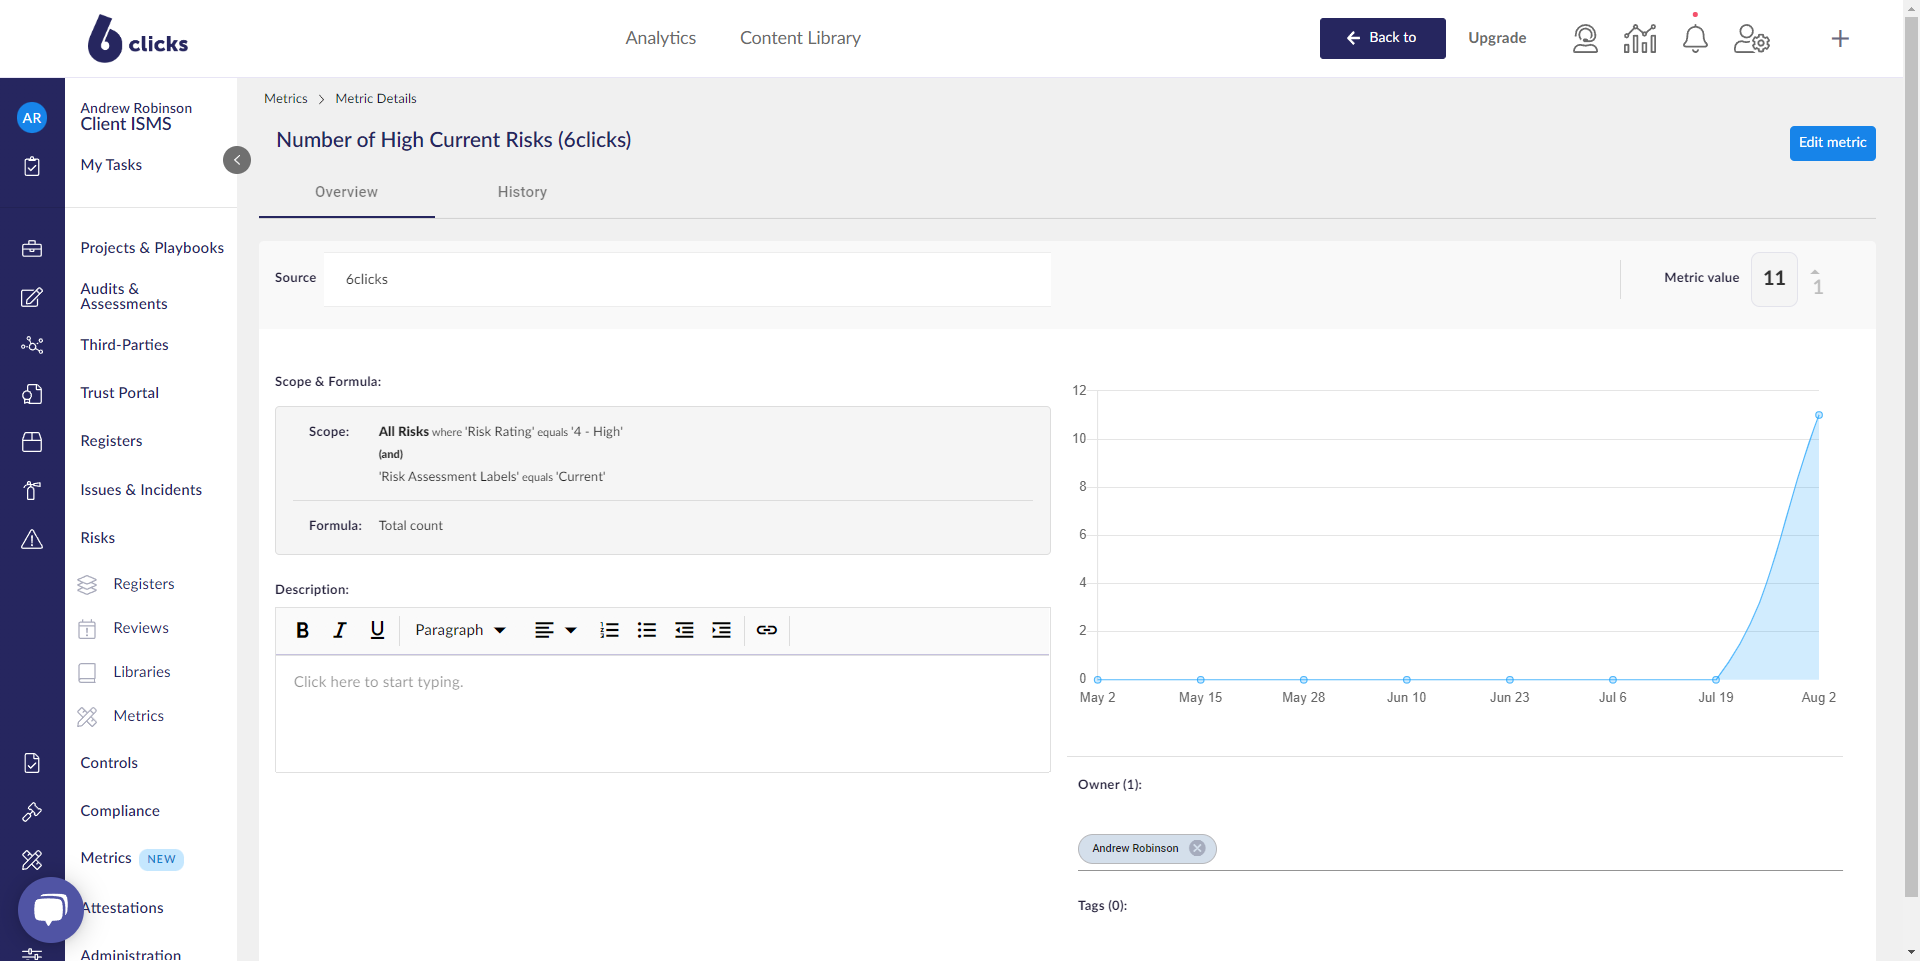Remove the Andrew Robinson owner chip

[x=1197, y=848]
